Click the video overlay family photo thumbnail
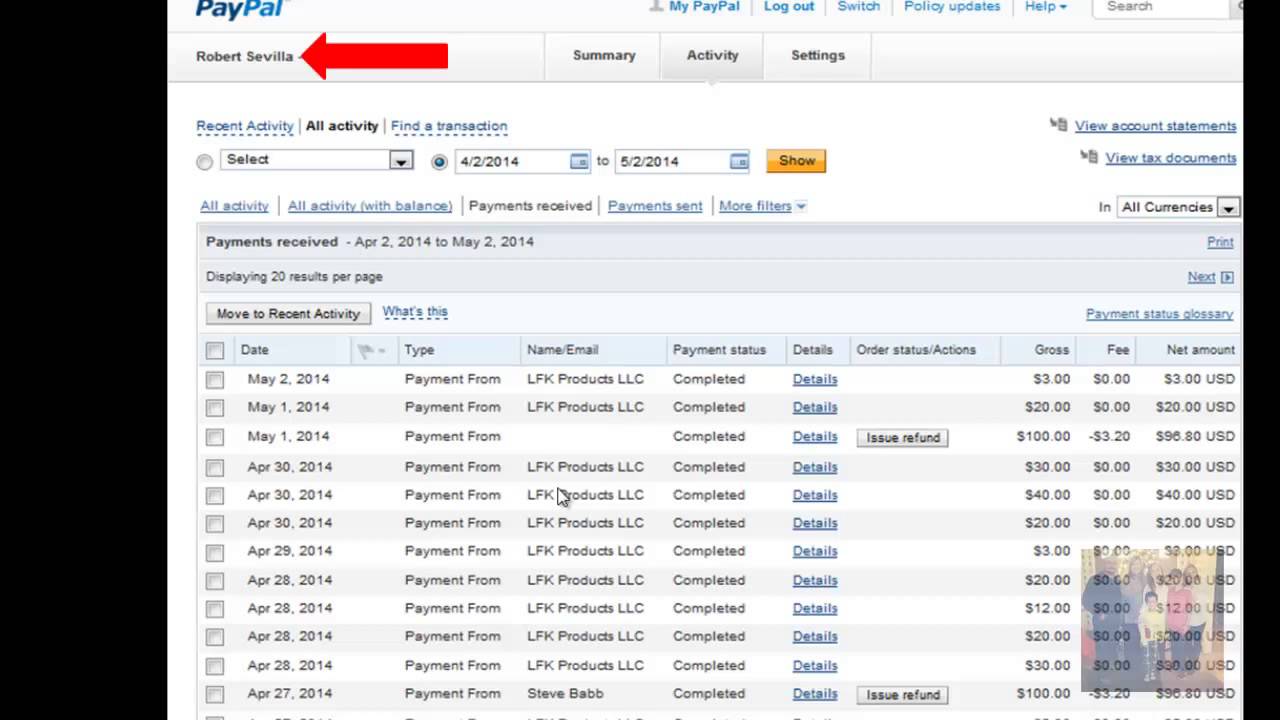This screenshot has width=1280, height=720. [x=1153, y=621]
